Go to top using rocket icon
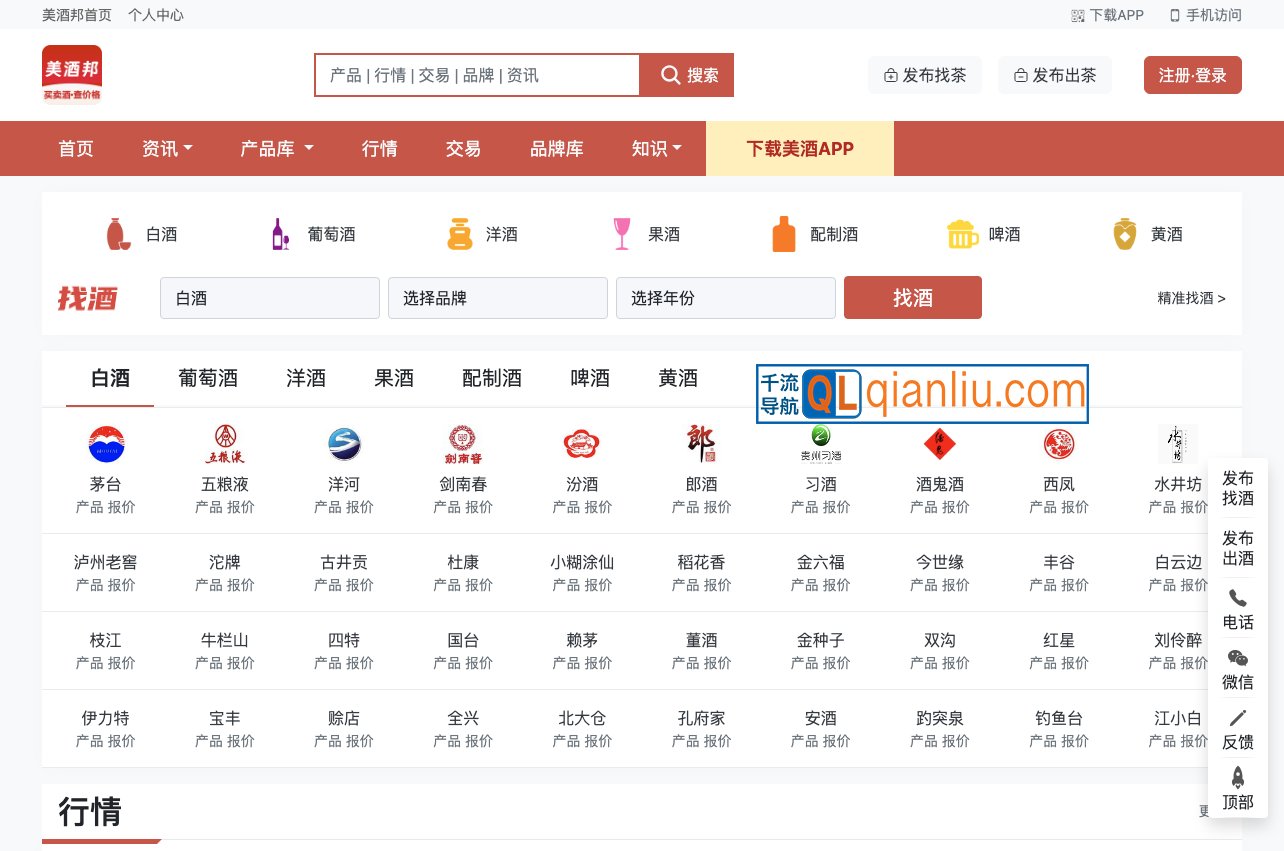 [1237, 778]
